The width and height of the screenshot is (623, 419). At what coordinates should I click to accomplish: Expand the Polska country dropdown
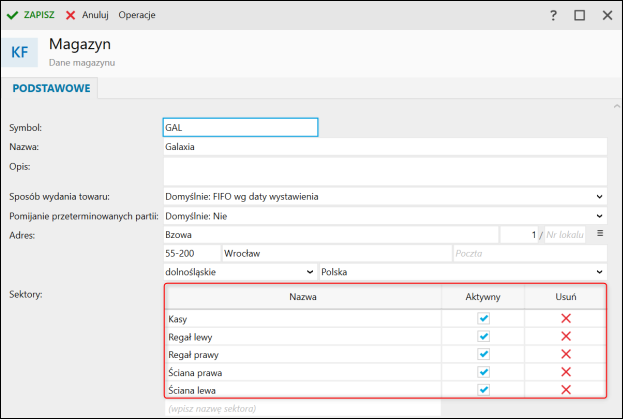[x=599, y=272]
